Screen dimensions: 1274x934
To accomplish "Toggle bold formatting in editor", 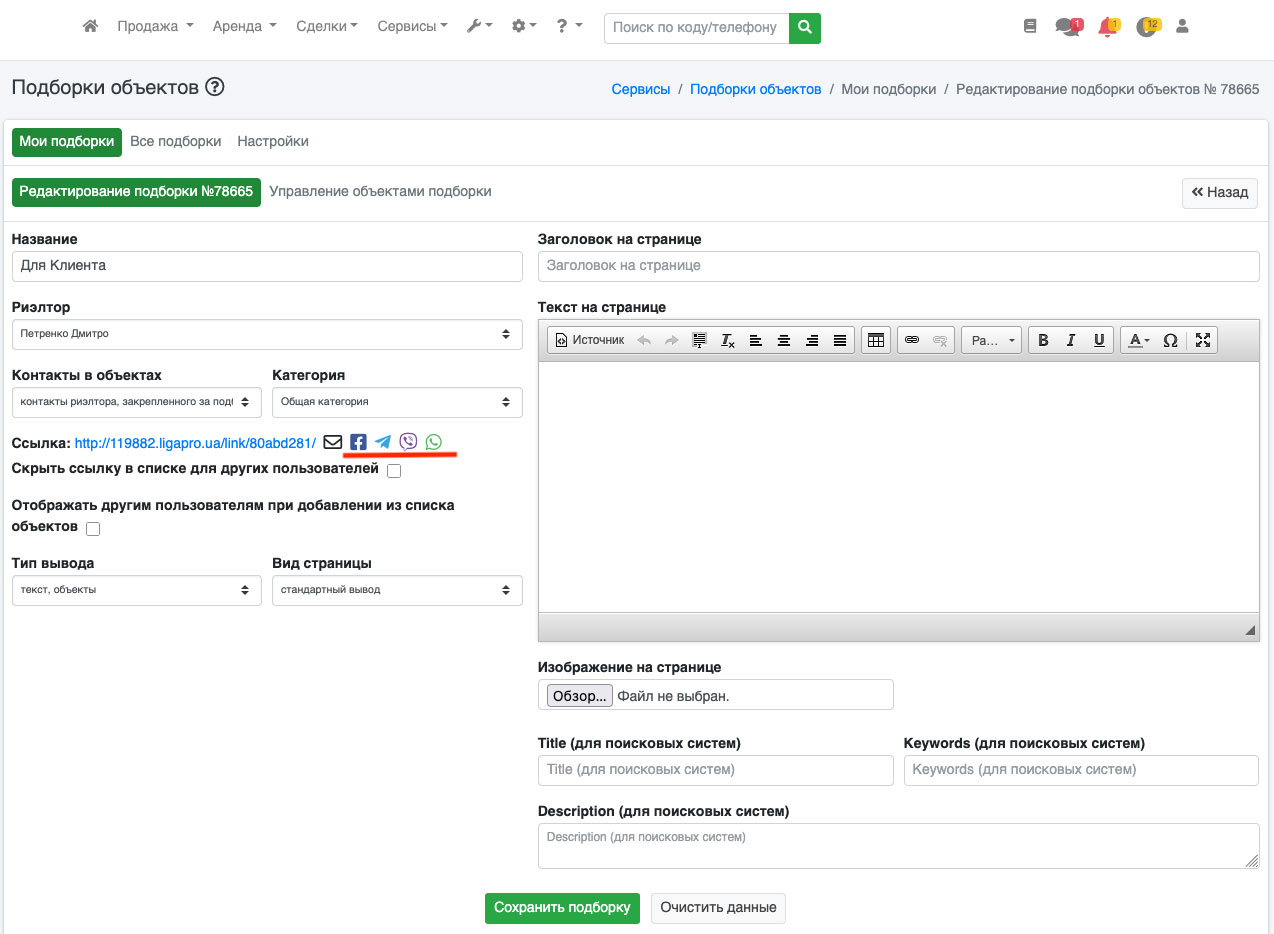I will coord(1043,340).
